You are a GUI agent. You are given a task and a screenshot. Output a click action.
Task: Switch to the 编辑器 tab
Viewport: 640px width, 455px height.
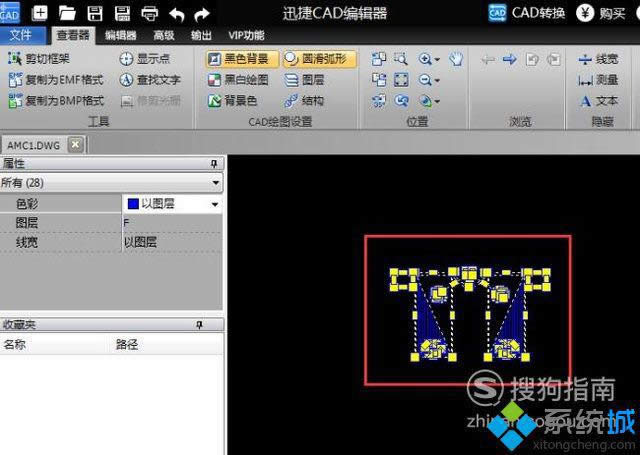(120, 36)
